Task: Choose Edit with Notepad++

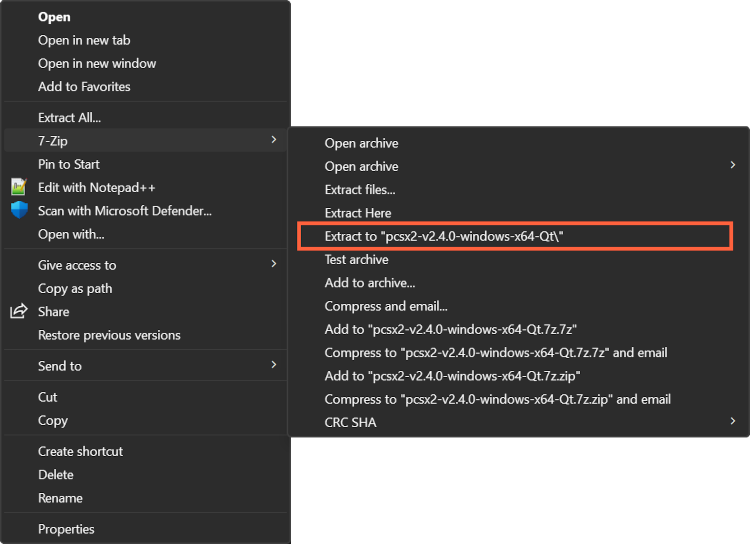Action: (x=145, y=188)
